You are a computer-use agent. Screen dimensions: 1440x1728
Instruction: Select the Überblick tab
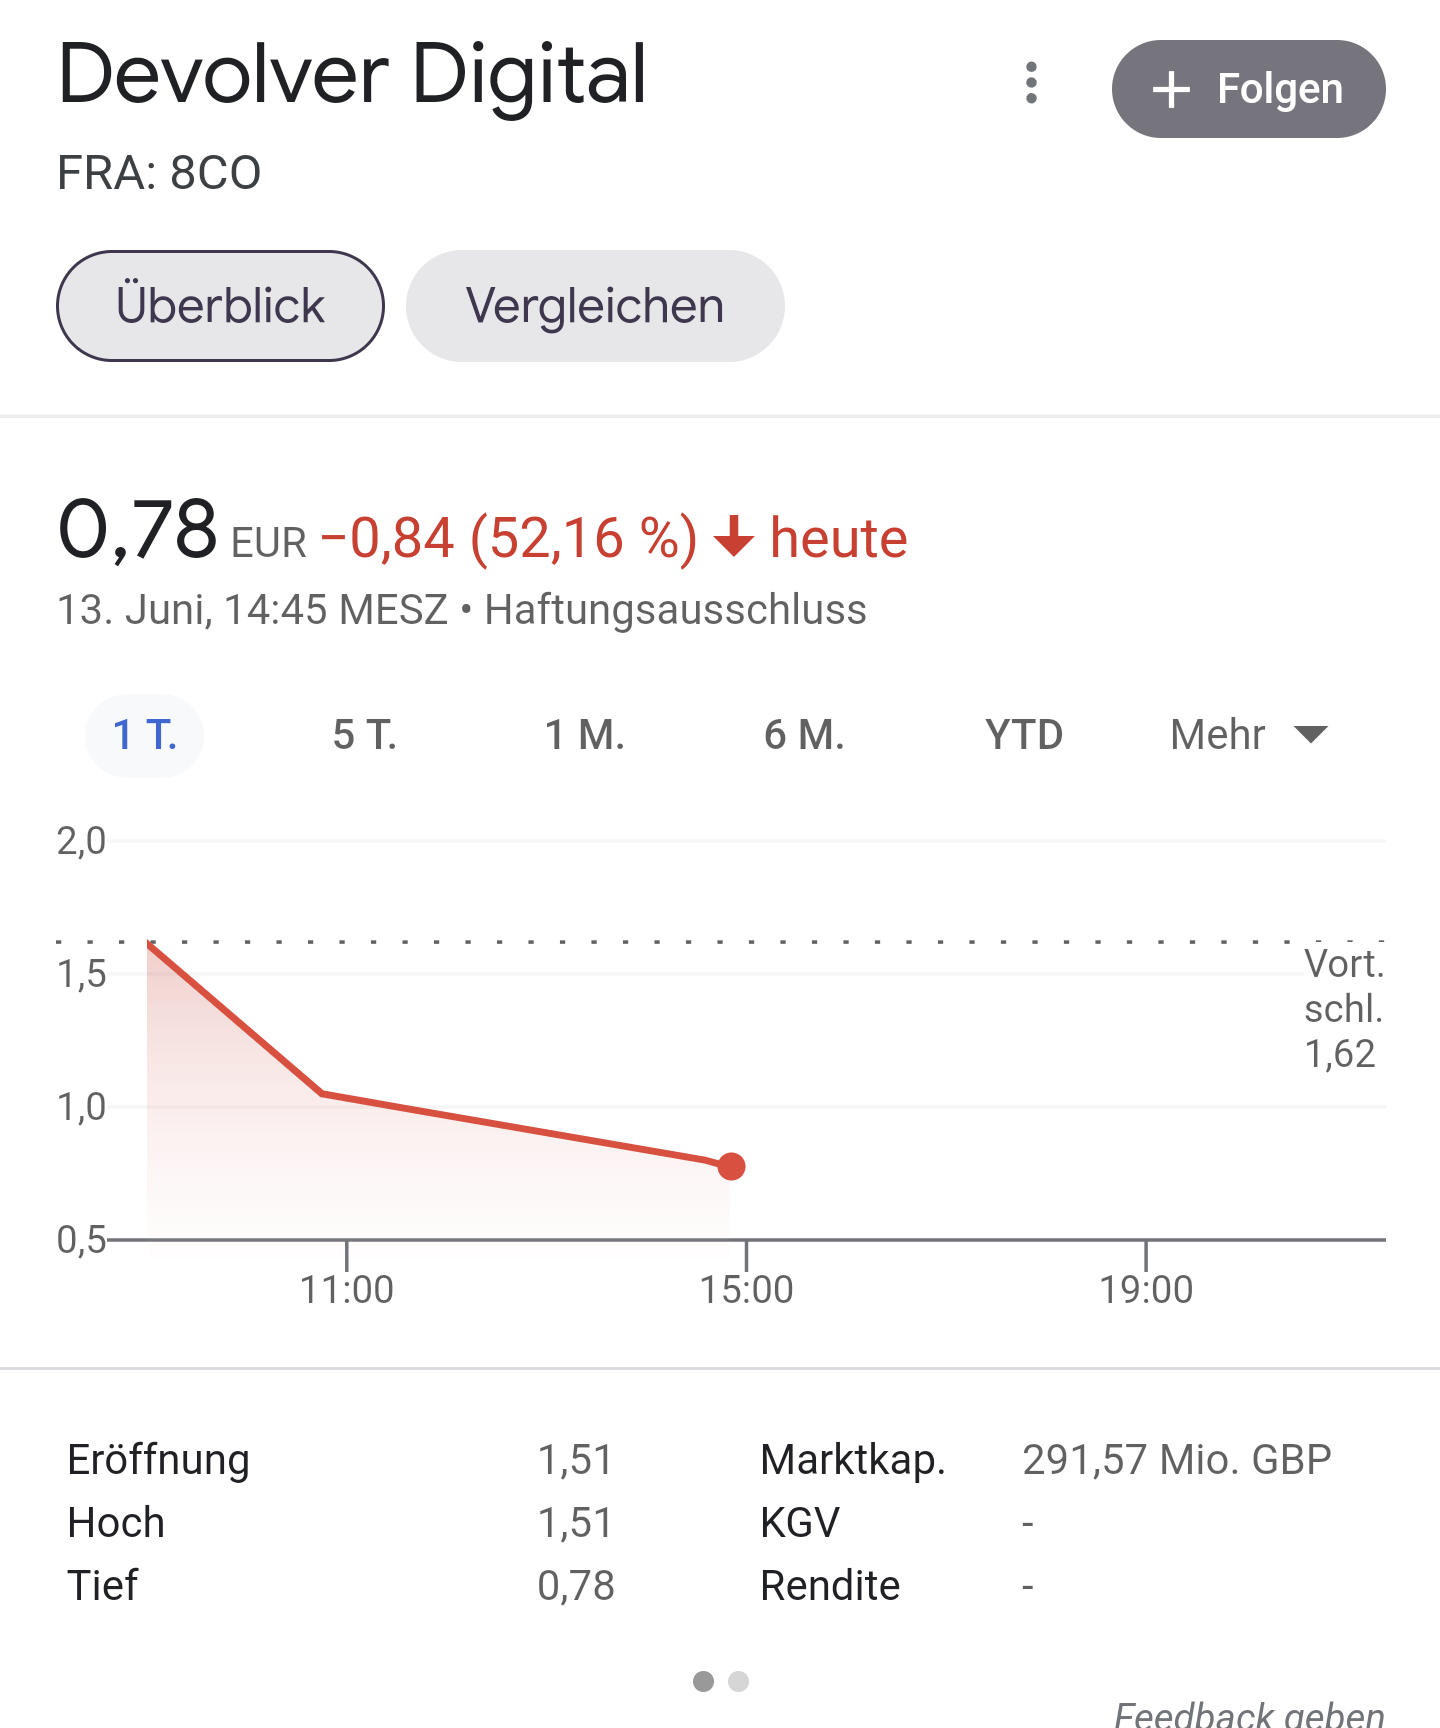[220, 306]
